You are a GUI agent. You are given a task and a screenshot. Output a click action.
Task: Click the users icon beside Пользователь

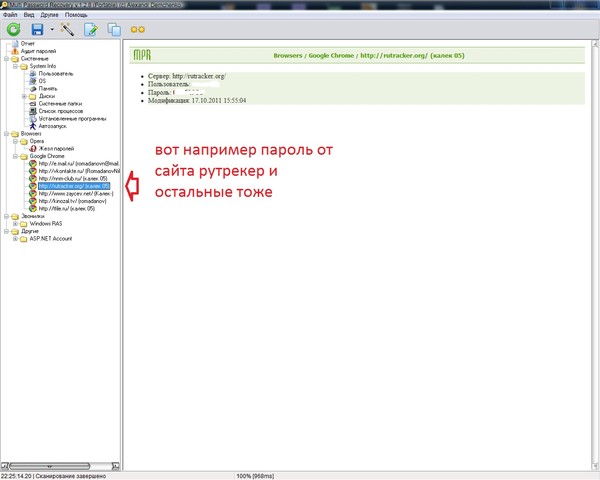pyautogui.click(x=33, y=73)
